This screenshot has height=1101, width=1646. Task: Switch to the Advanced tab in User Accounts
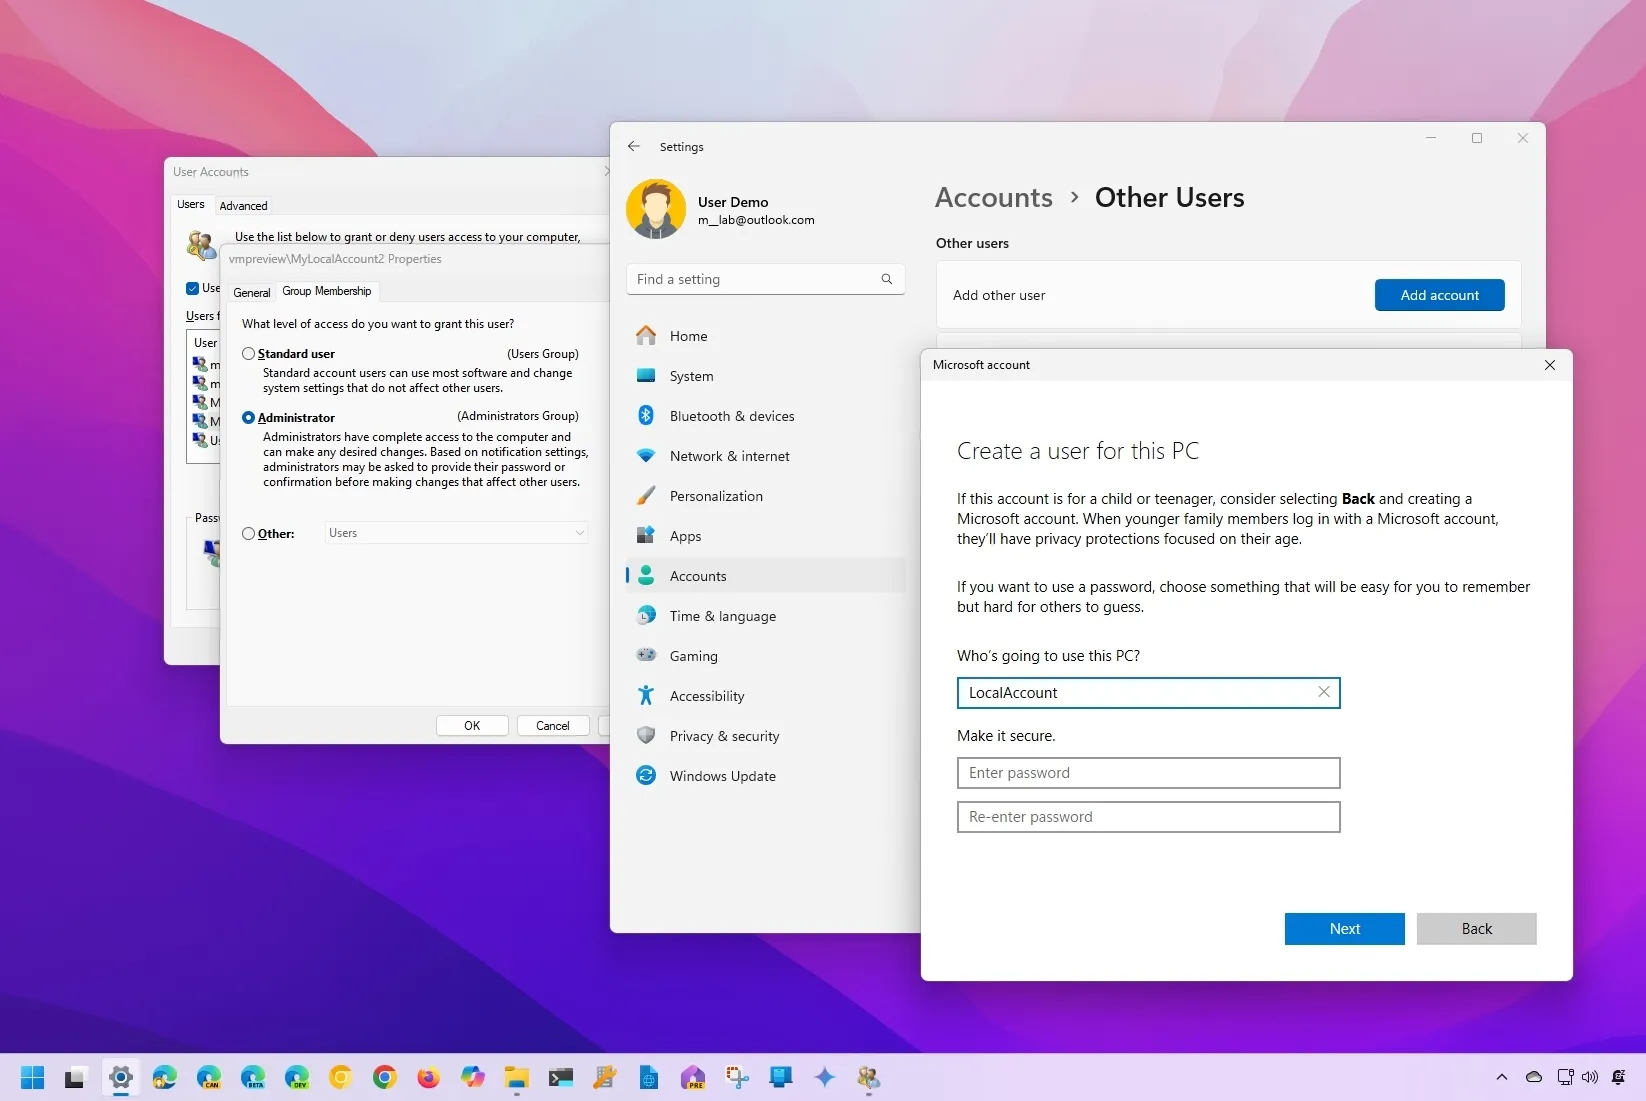click(243, 205)
